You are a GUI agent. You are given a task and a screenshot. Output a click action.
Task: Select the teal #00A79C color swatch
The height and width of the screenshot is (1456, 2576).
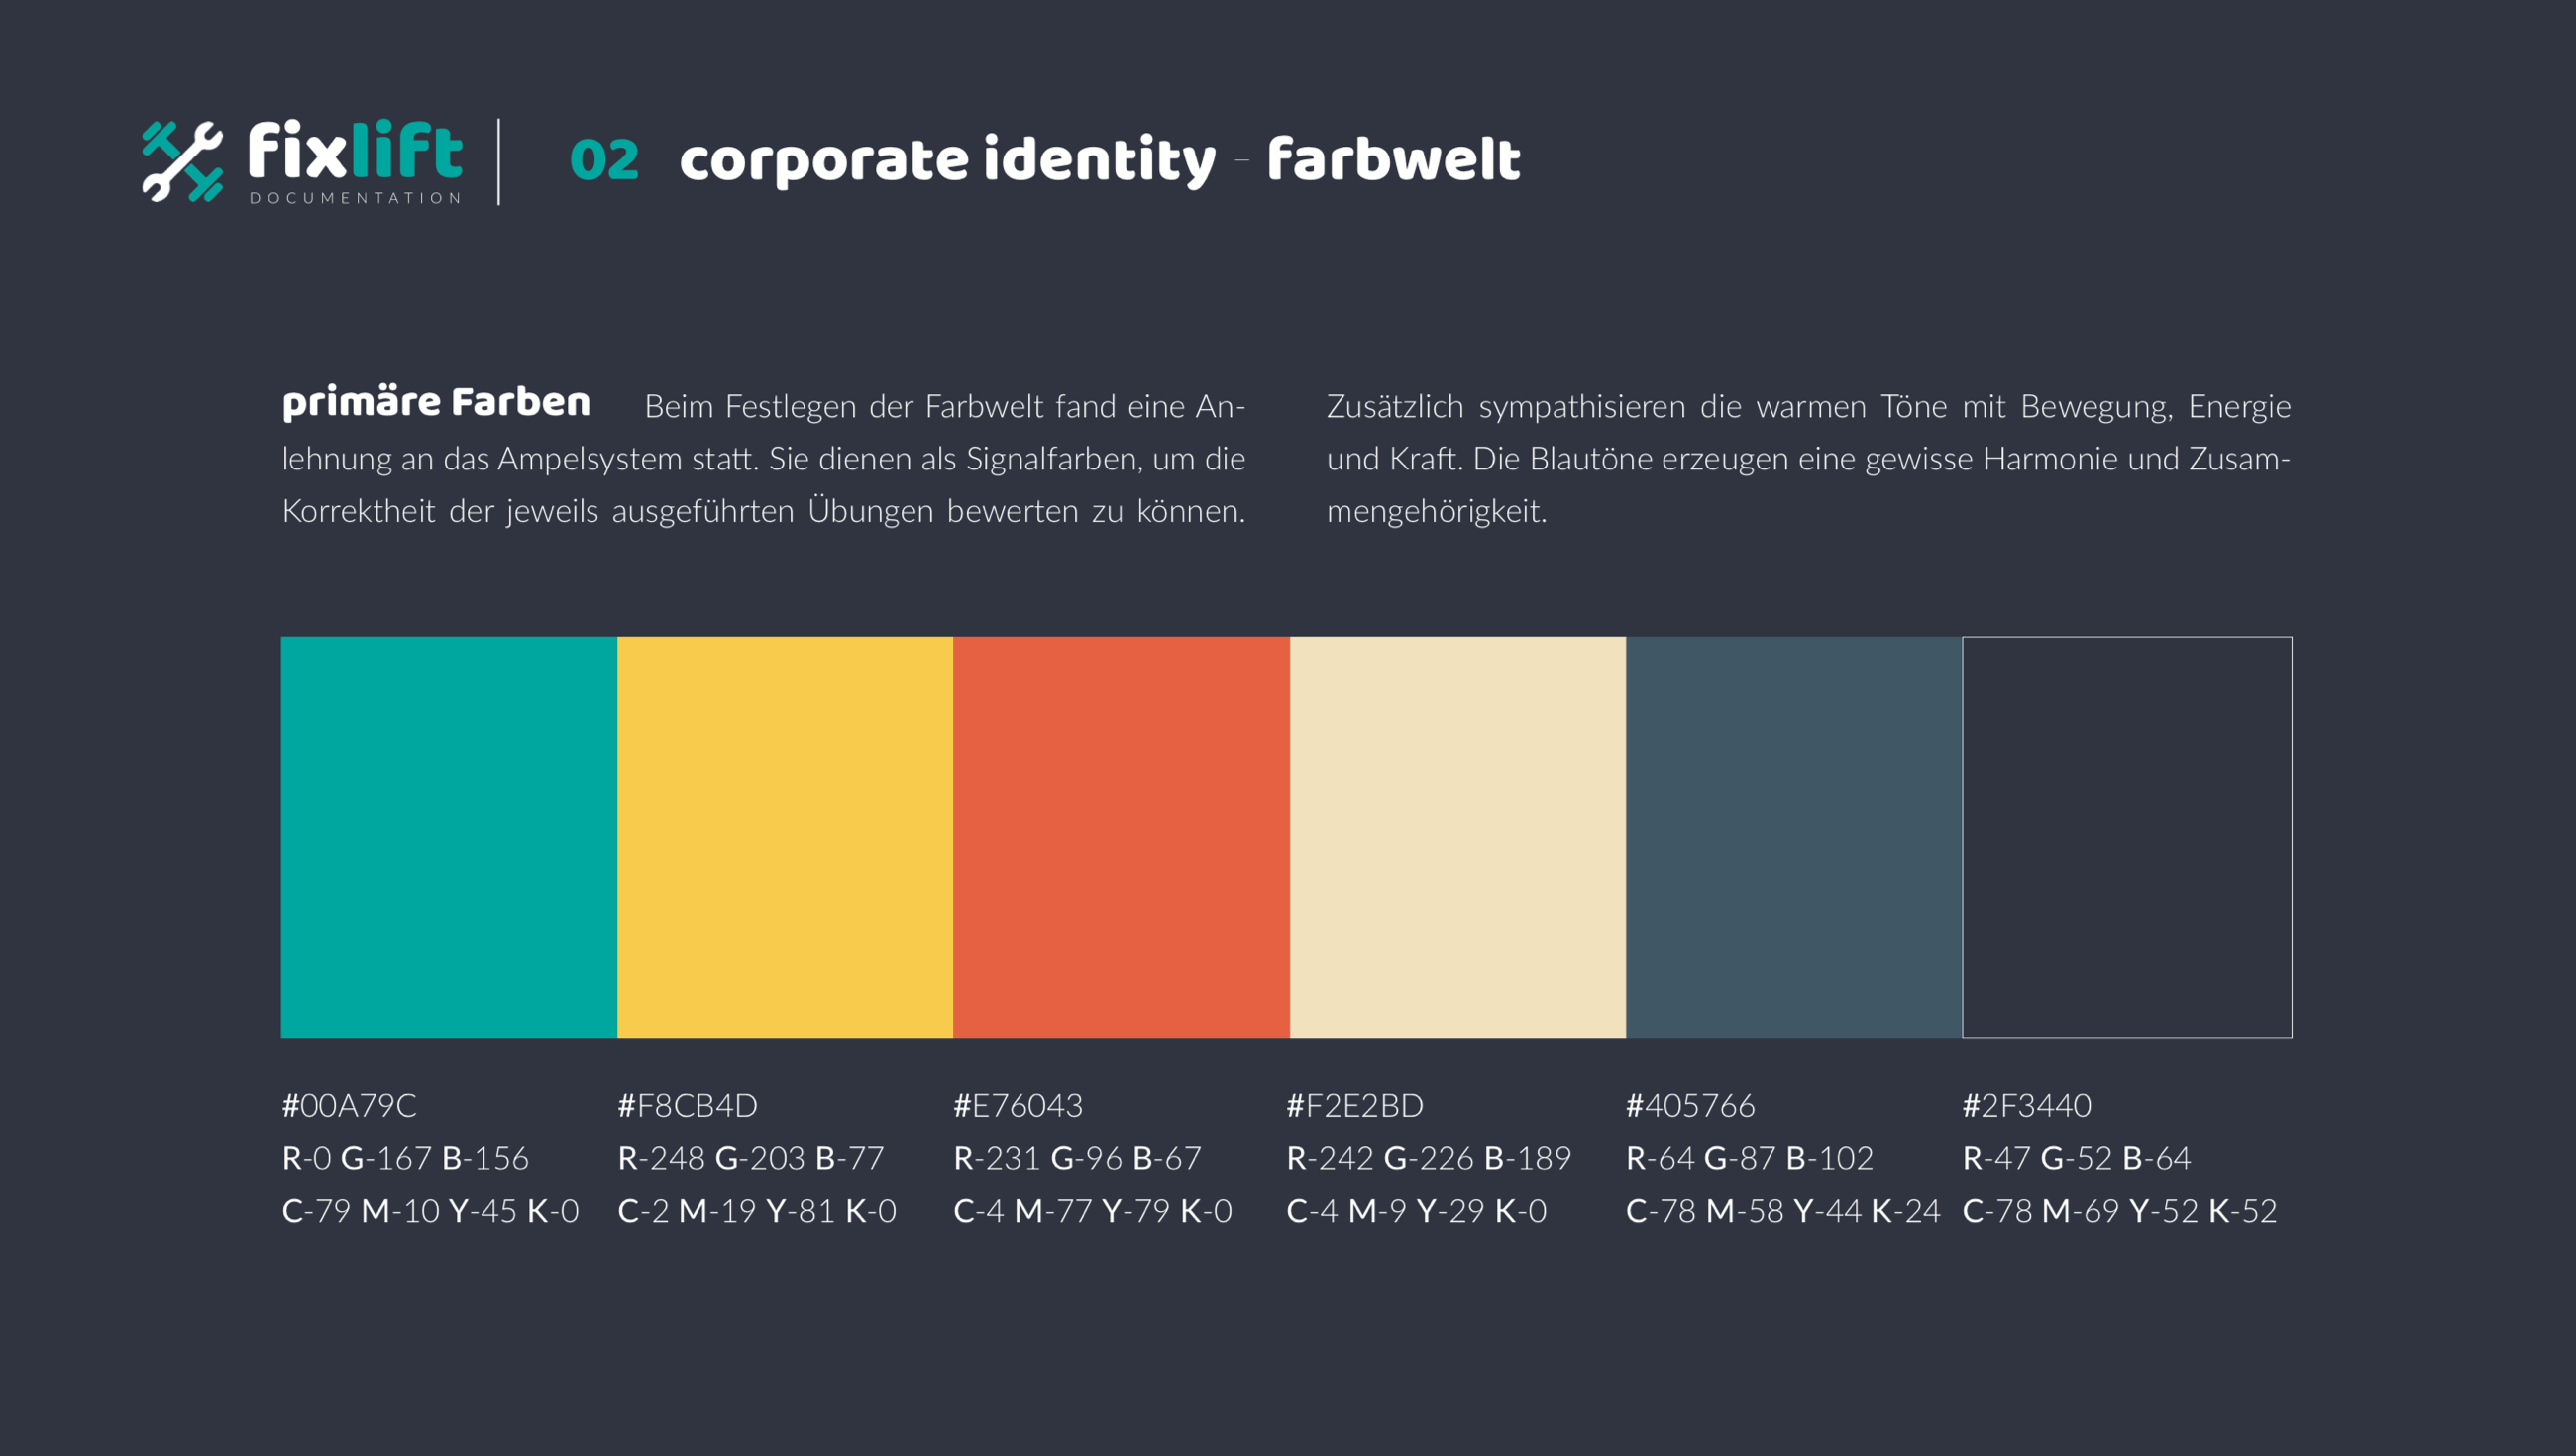coord(449,837)
